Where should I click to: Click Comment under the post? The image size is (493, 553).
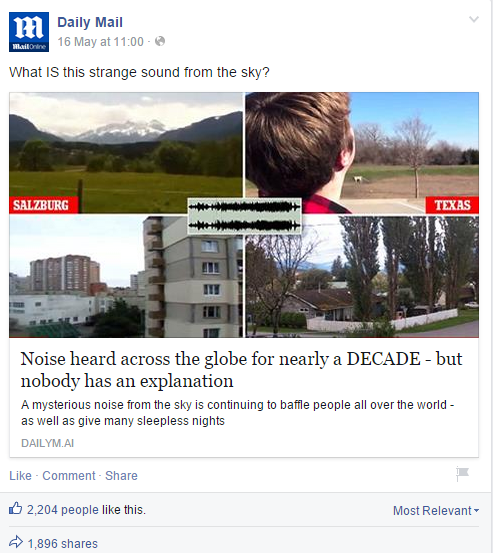coord(69,475)
